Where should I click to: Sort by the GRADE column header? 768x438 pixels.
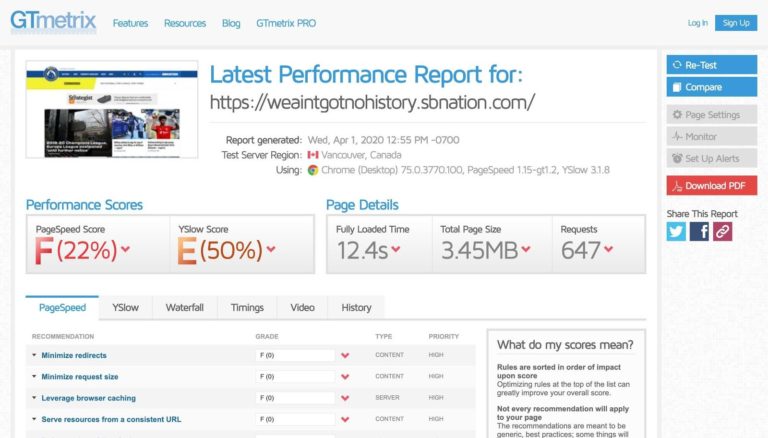tap(267, 337)
